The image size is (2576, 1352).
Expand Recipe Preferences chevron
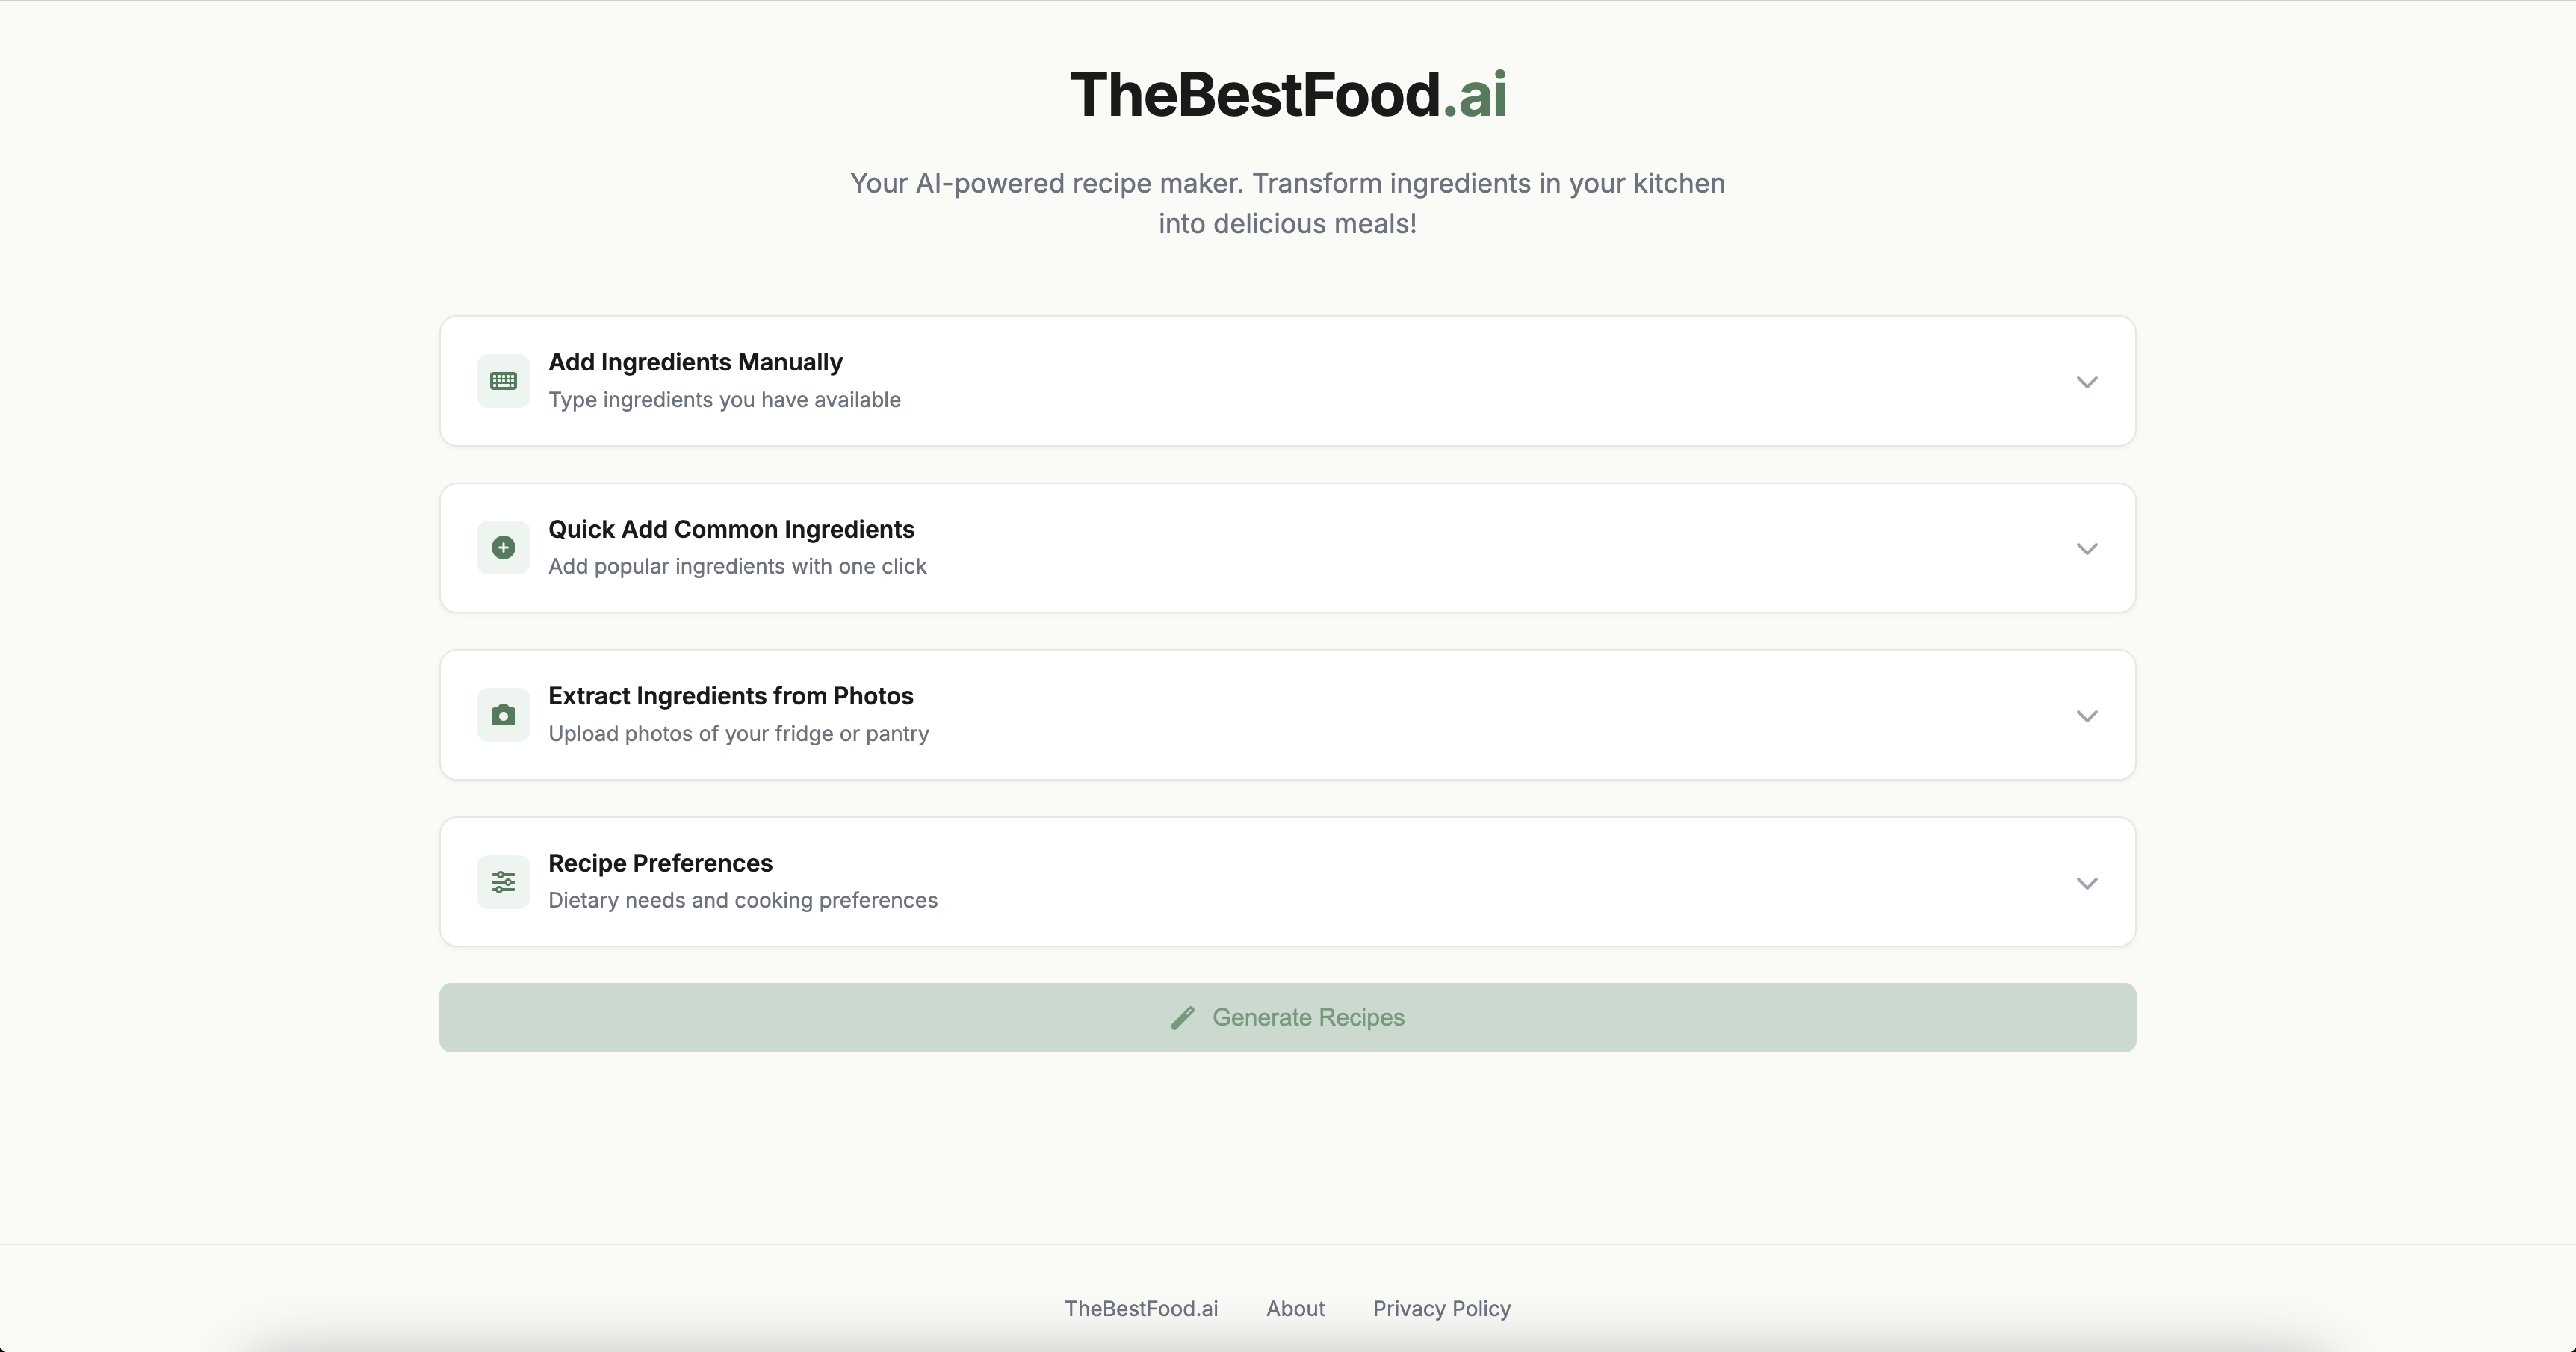tap(2086, 883)
